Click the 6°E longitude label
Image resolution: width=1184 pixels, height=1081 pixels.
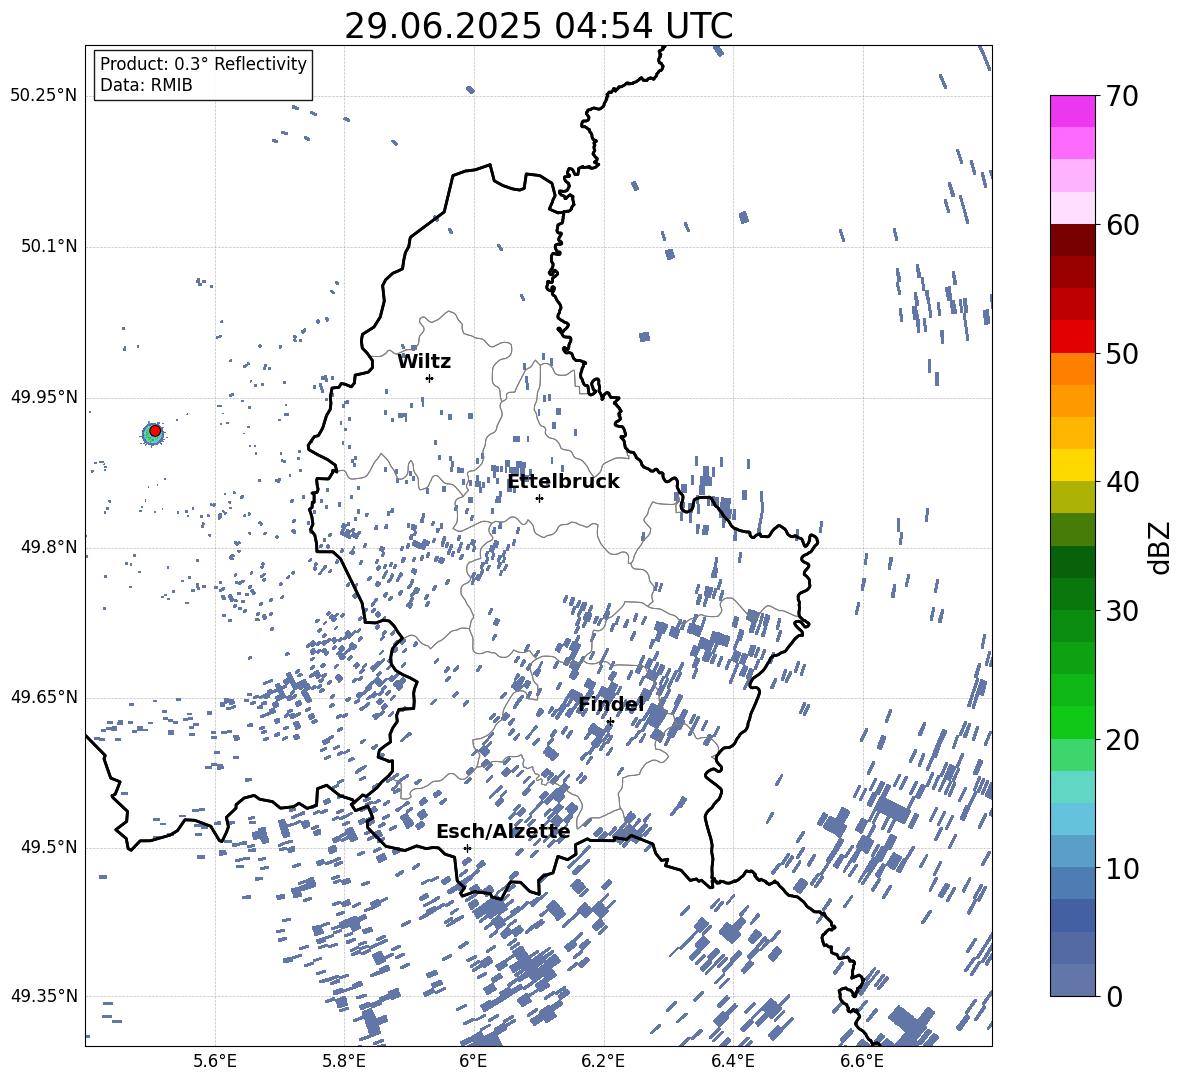[x=473, y=1062]
